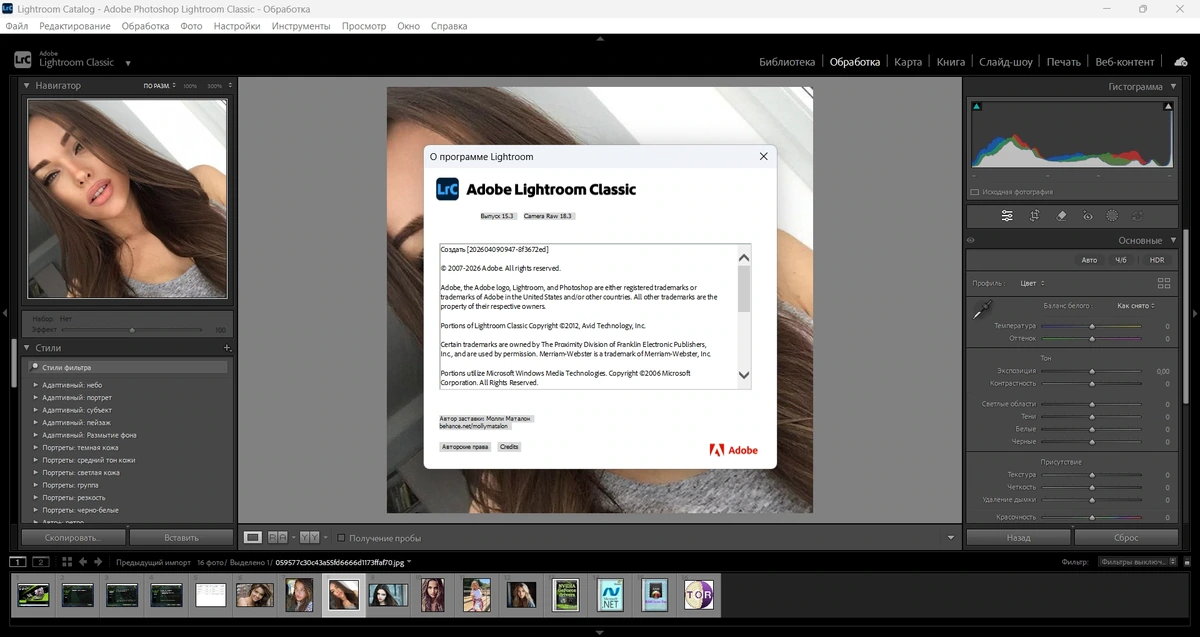Screen dimensions: 1200x637
Task: Click the shadow clipping indicator triangle
Action: [977, 106]
